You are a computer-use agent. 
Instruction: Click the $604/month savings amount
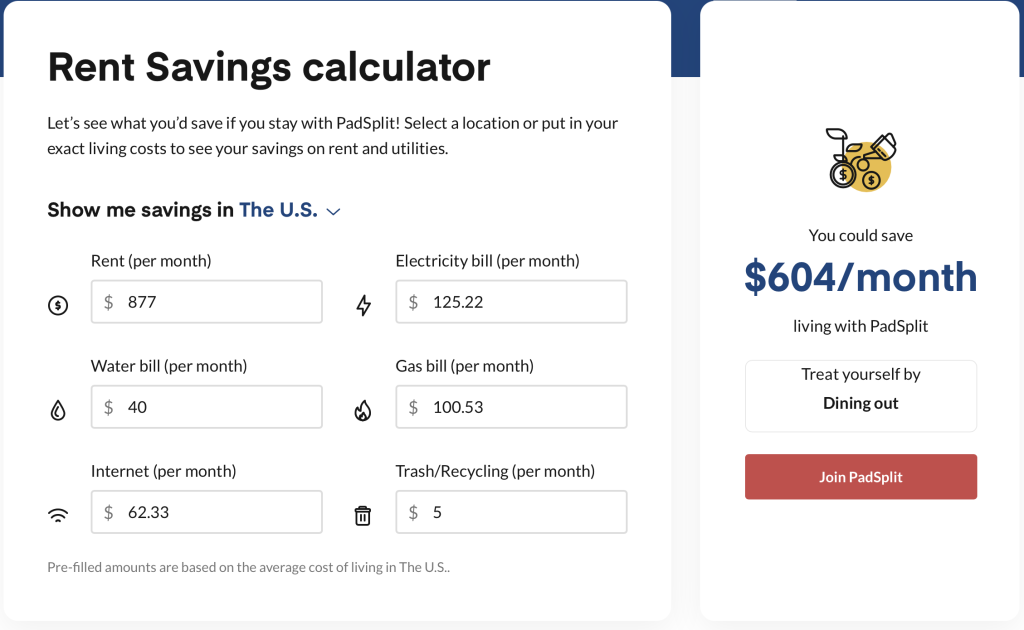pos(861,277)
